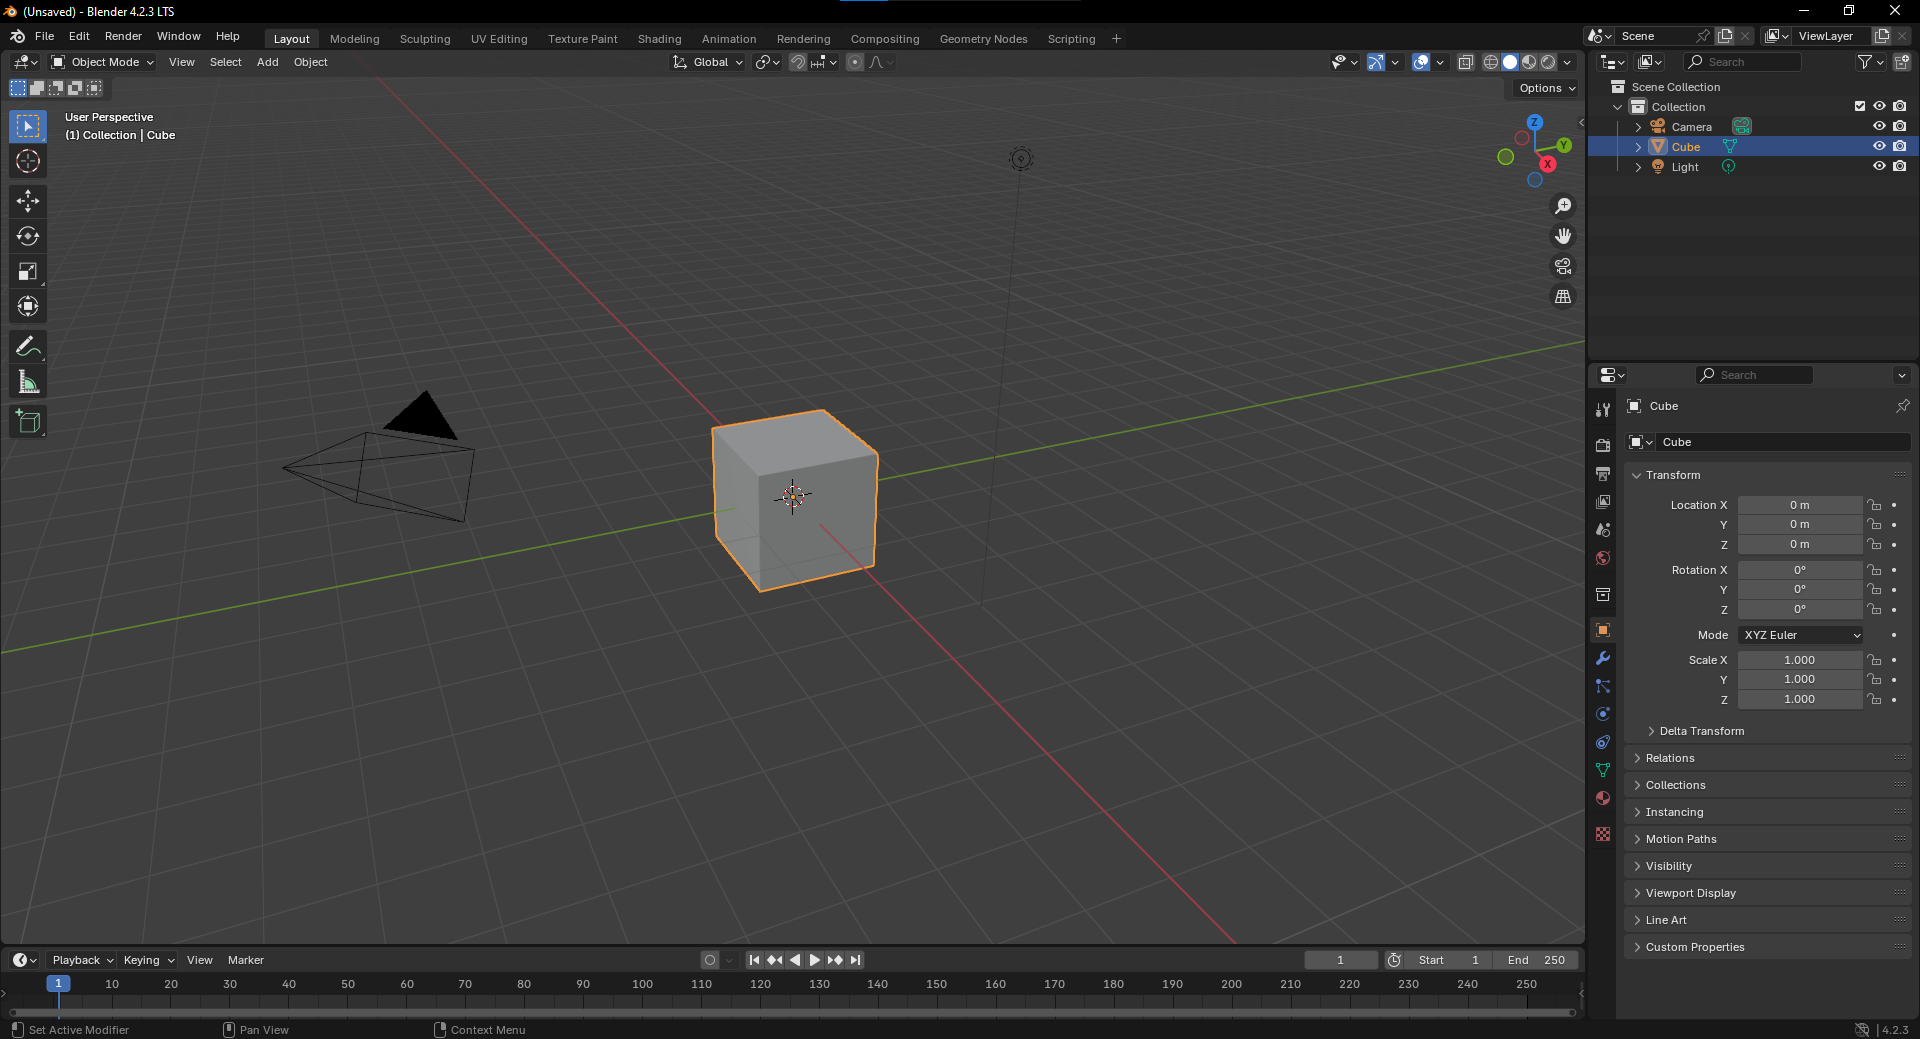The width and height of the screenshot is (1920, 1039).
Task: Select the Scale tool
Action: [x=27, y=271]
